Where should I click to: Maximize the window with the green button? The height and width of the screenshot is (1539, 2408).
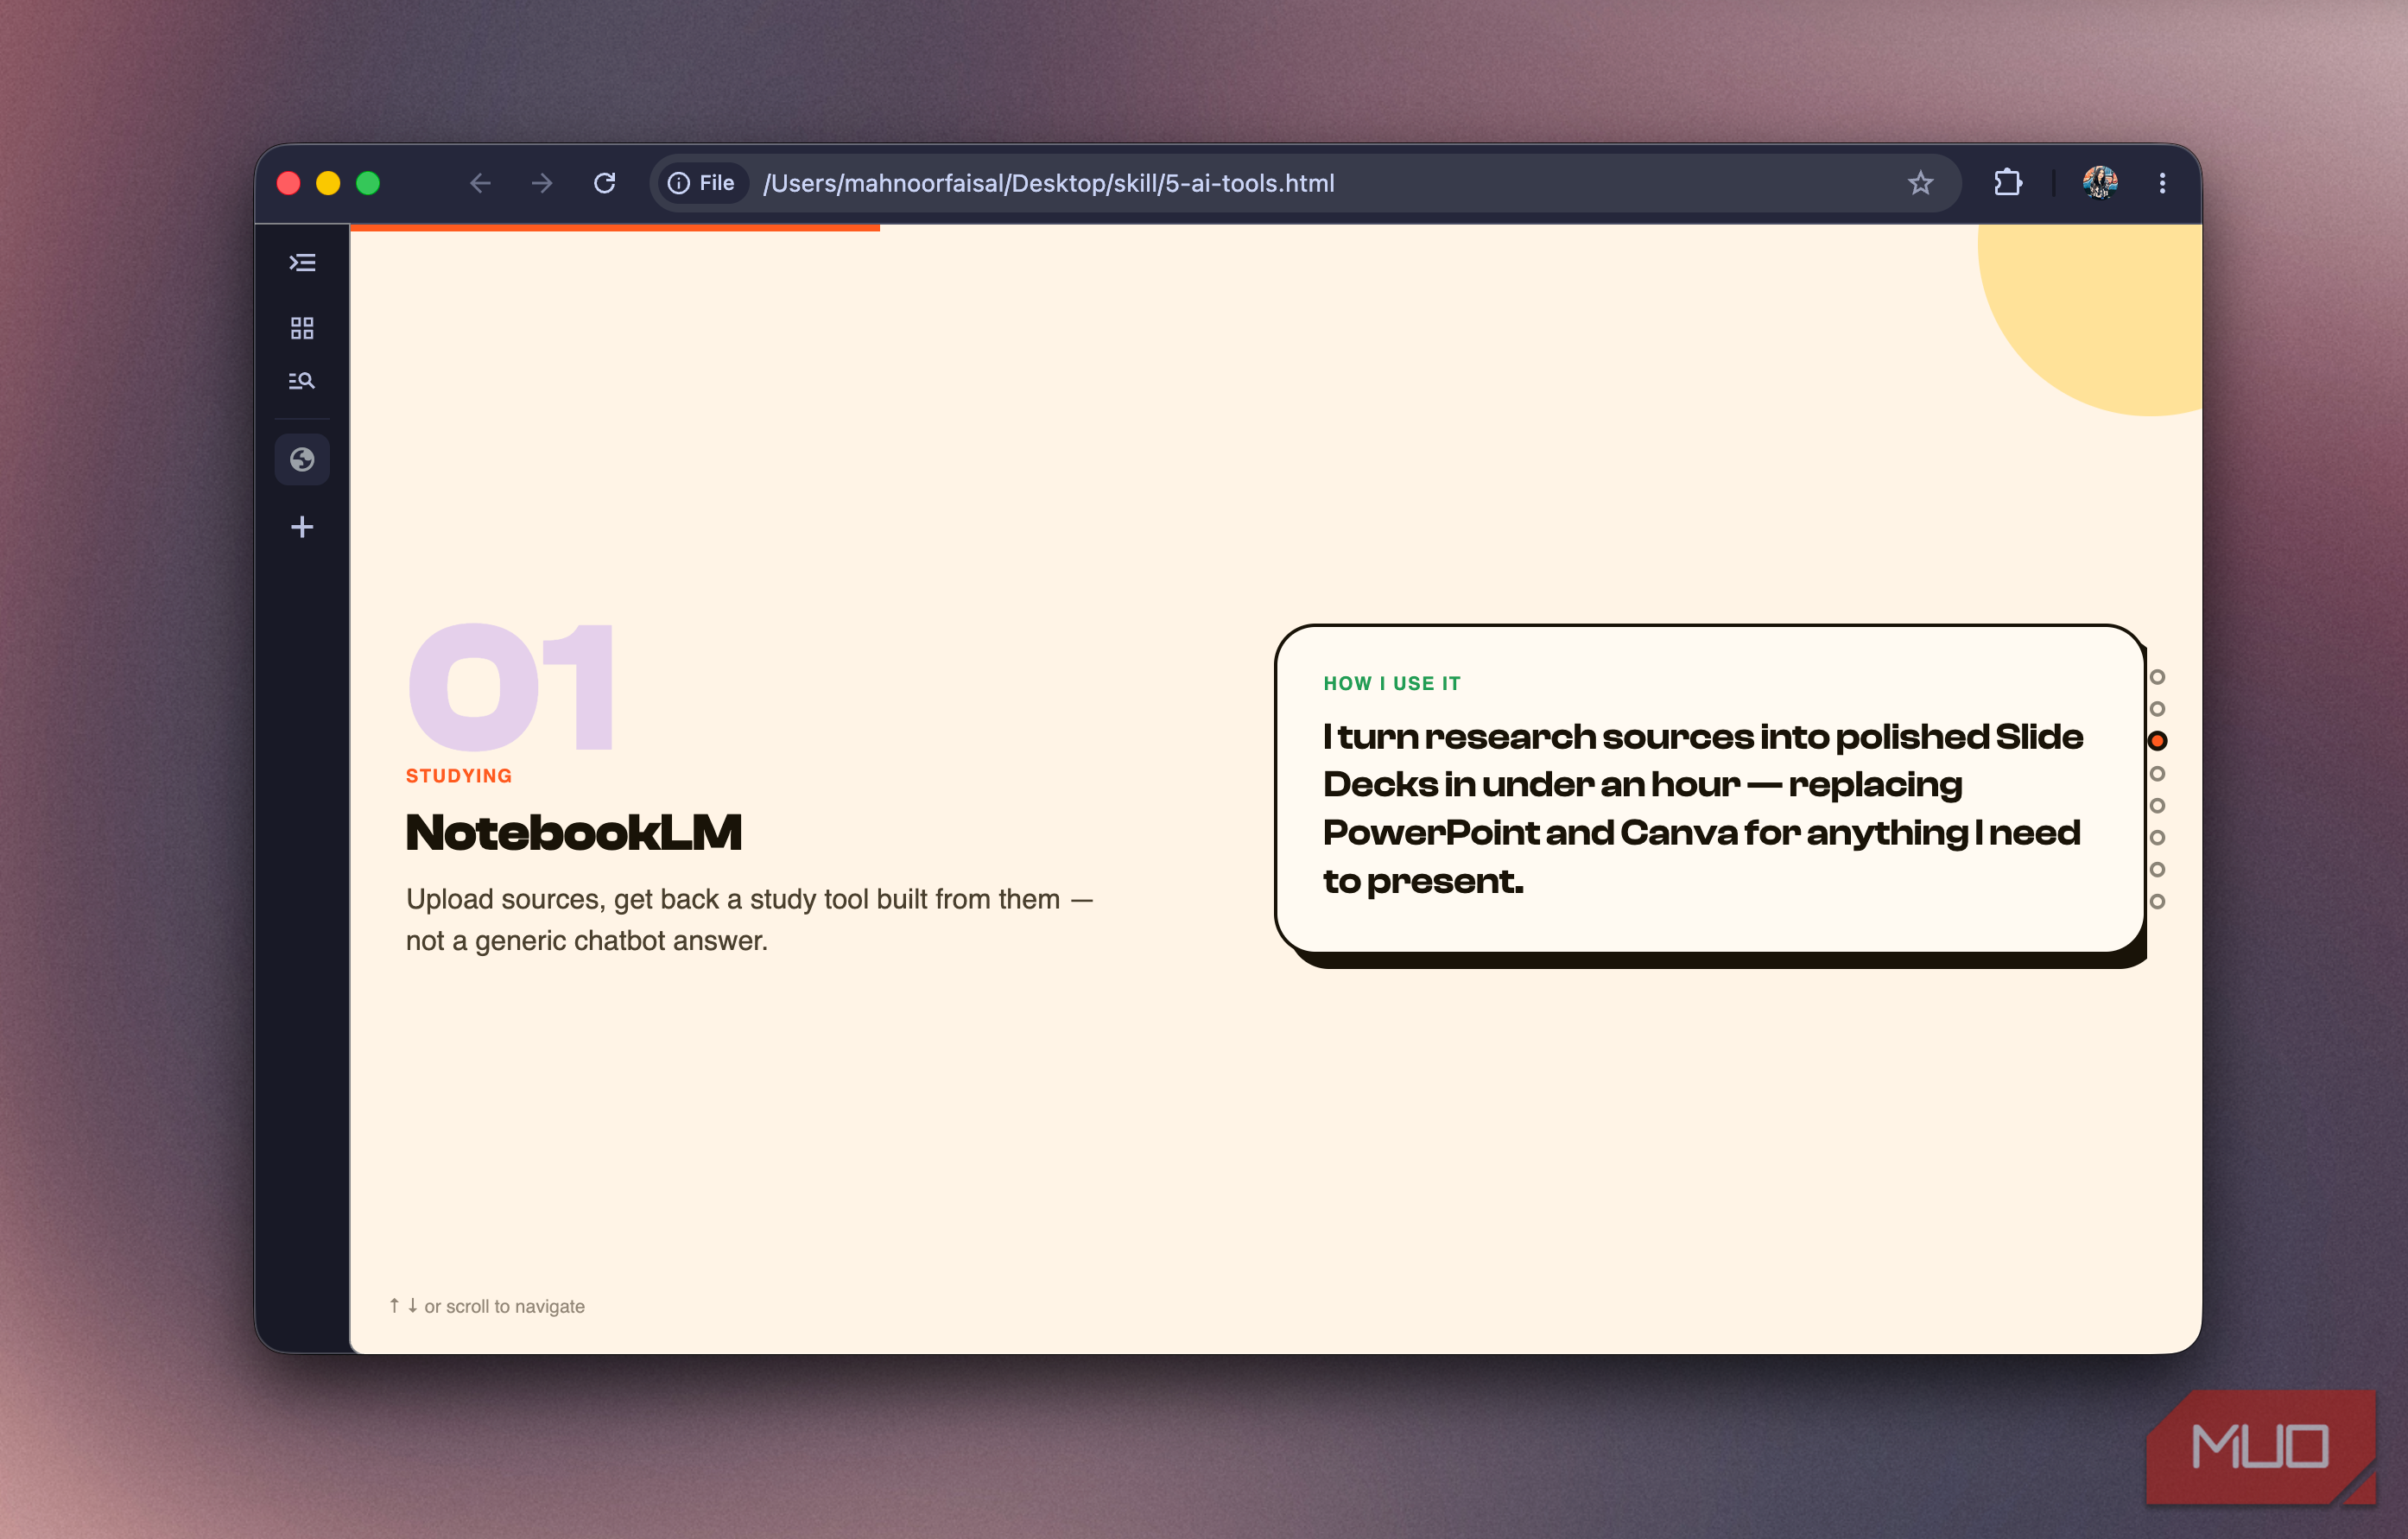[x=368, y=183]
